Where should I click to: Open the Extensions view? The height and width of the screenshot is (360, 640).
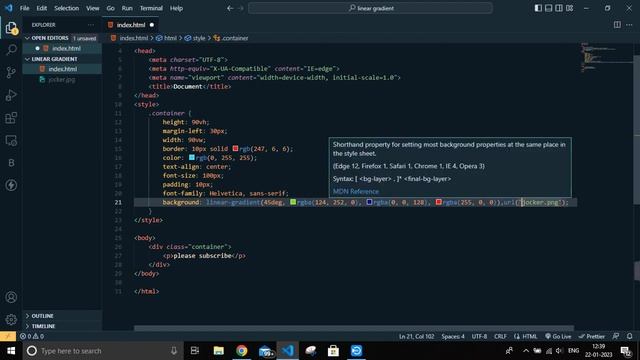coord(11,118)
